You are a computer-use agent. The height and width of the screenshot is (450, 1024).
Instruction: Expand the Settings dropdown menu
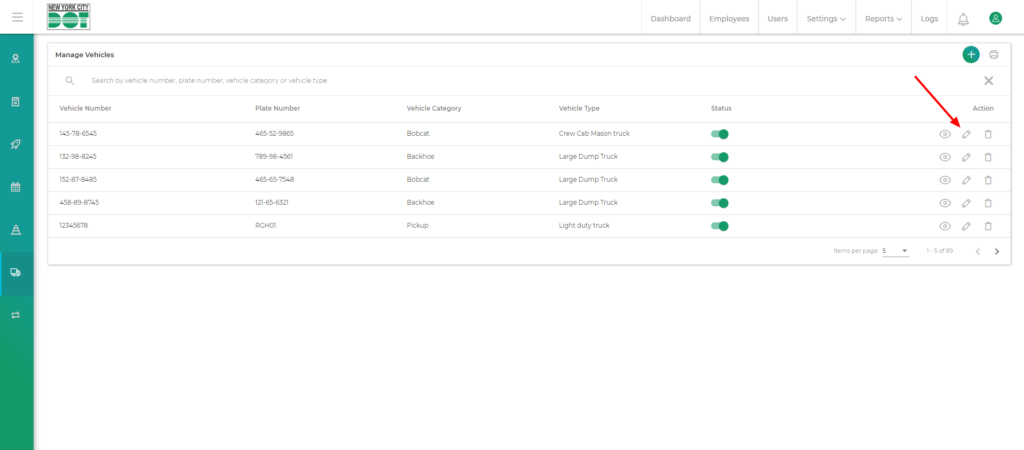[x=825, y=18]
